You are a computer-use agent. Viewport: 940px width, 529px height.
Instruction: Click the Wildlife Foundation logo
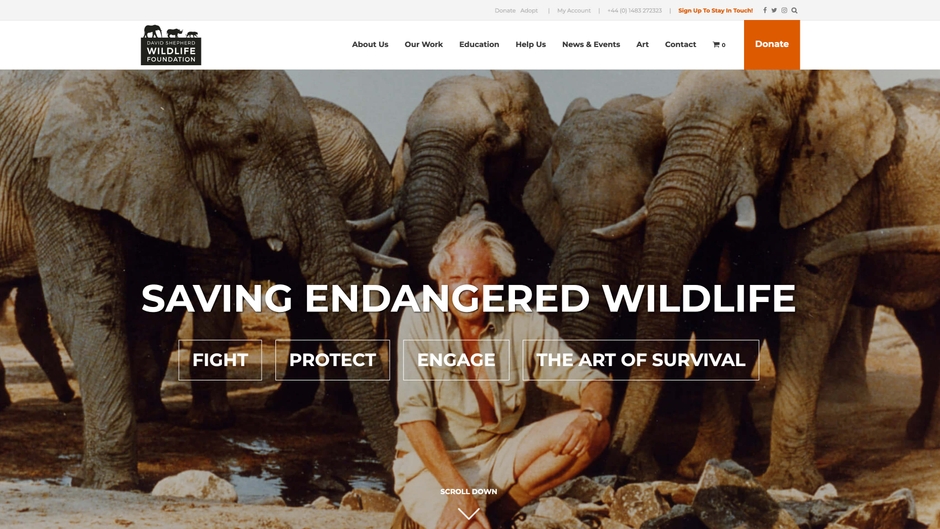tap(171, 45)
